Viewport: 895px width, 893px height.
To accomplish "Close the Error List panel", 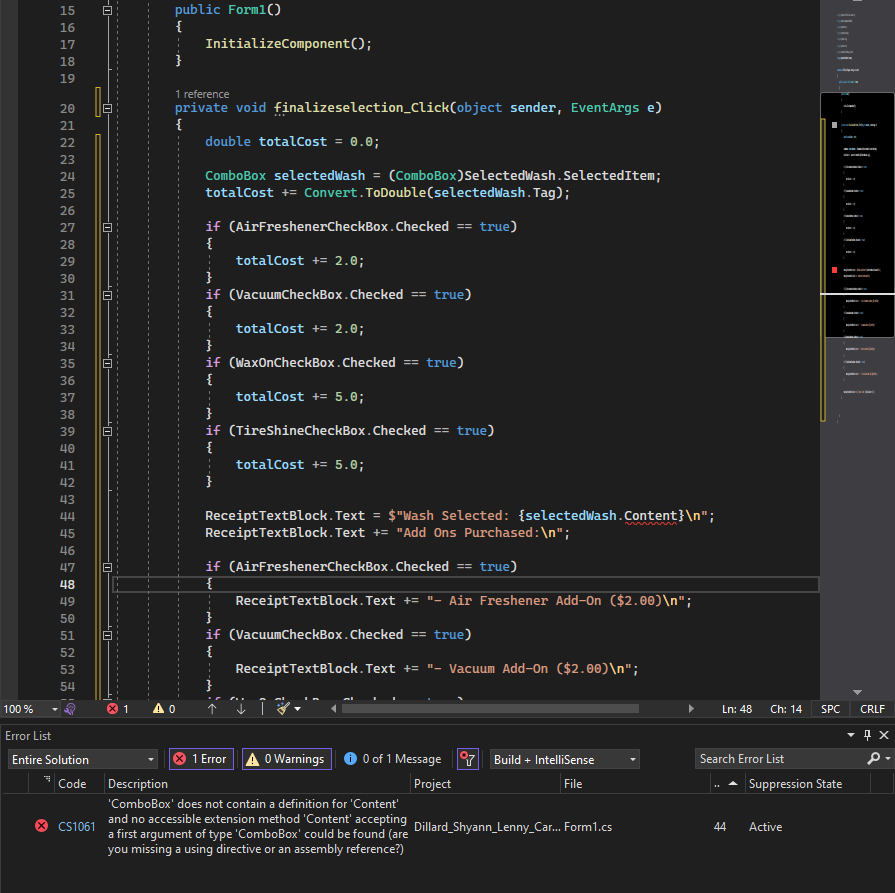I will [x=884, y=735].
